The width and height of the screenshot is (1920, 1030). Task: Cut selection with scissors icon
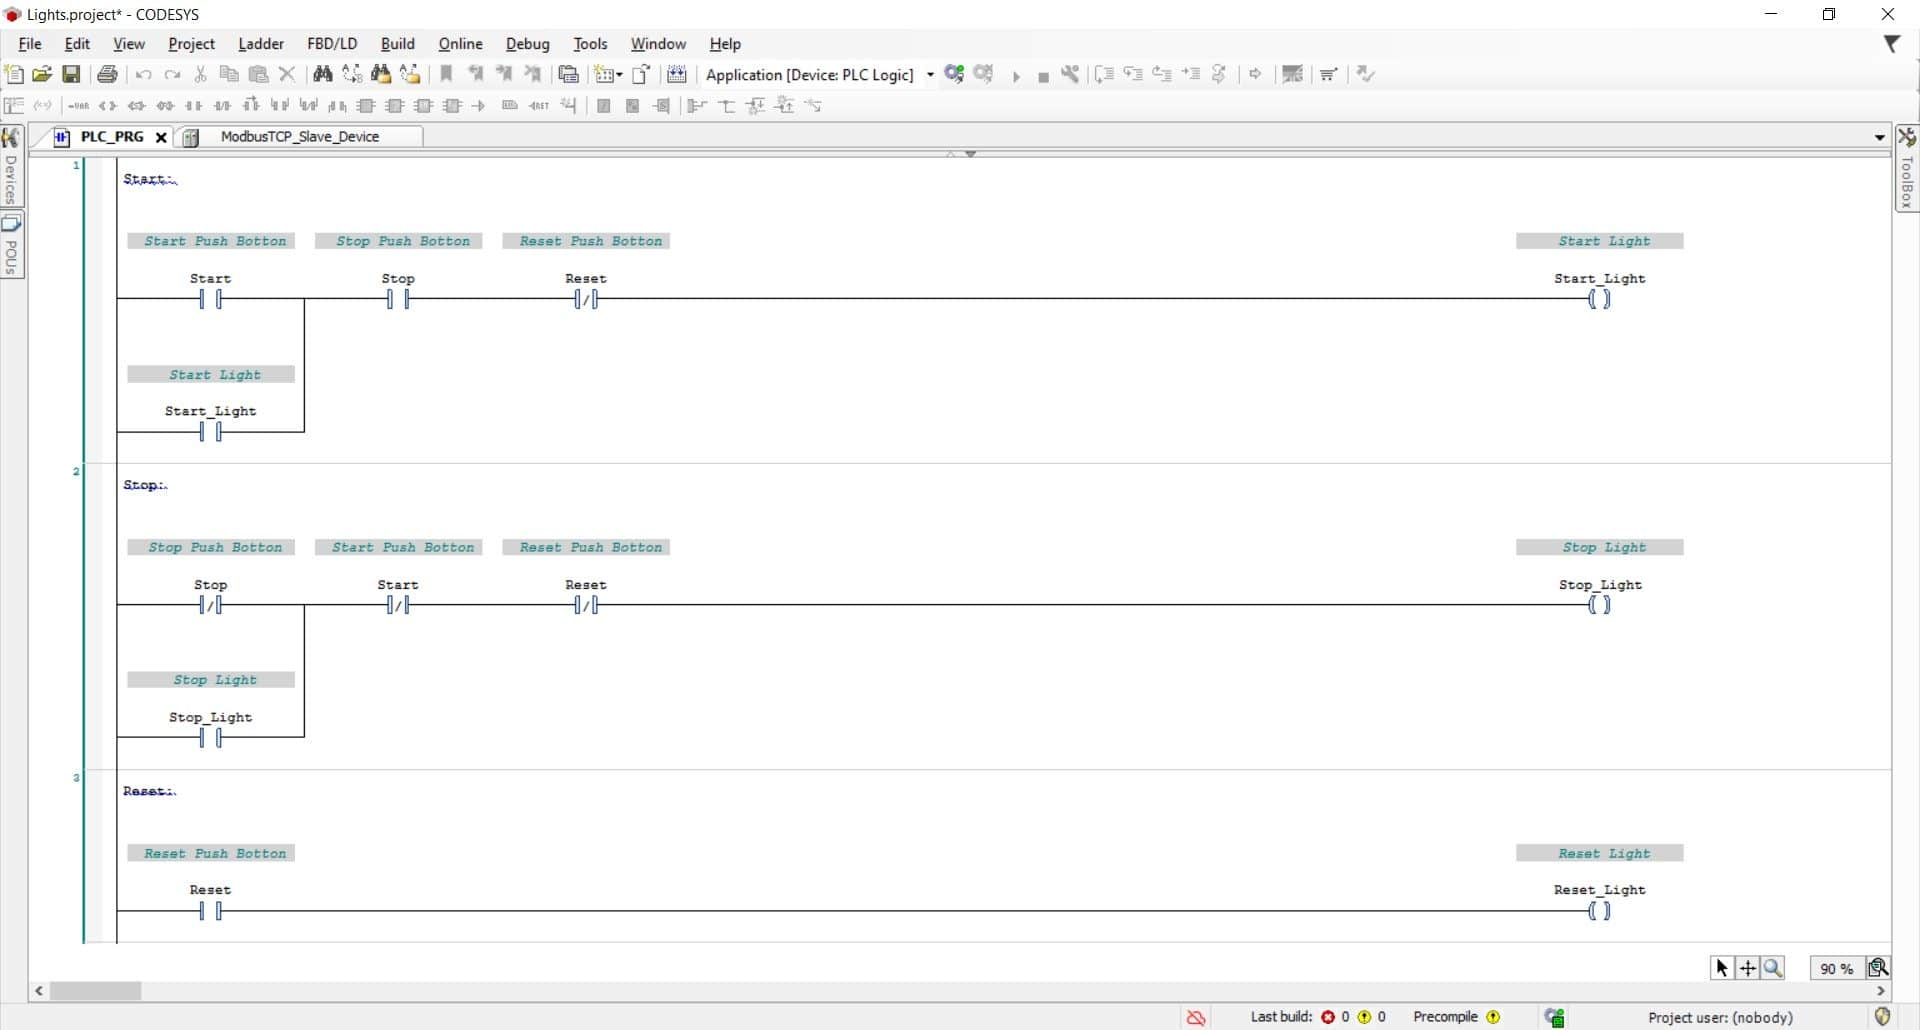click(x=201, y=74)
